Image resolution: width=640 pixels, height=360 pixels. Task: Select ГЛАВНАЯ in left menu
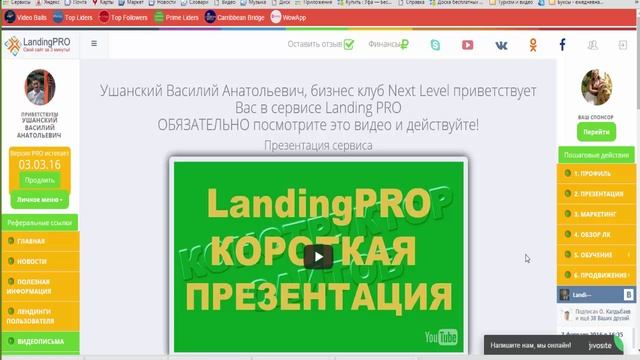[40, 241]
